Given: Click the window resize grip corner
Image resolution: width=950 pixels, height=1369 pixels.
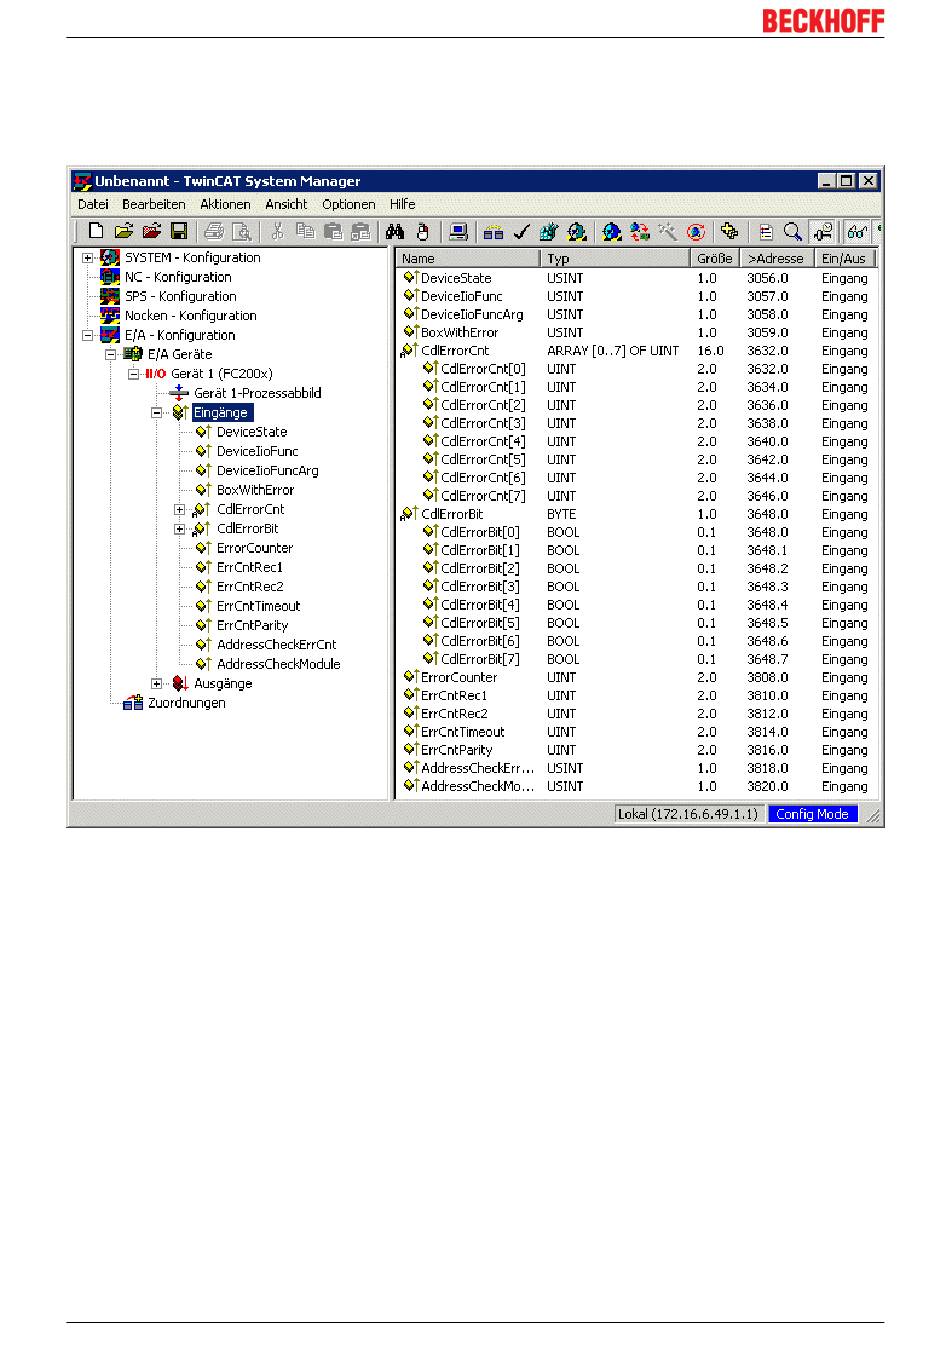Looking at the screenshot, I should [x=874, y=816].
